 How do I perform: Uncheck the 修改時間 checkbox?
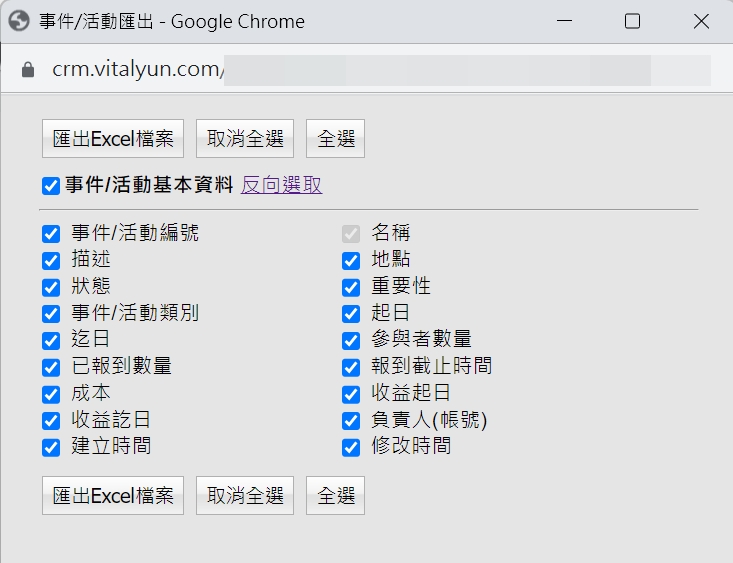(351, 448)
